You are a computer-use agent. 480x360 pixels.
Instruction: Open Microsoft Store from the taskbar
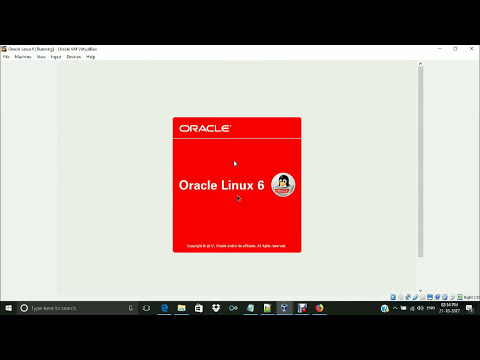point(199,308)
